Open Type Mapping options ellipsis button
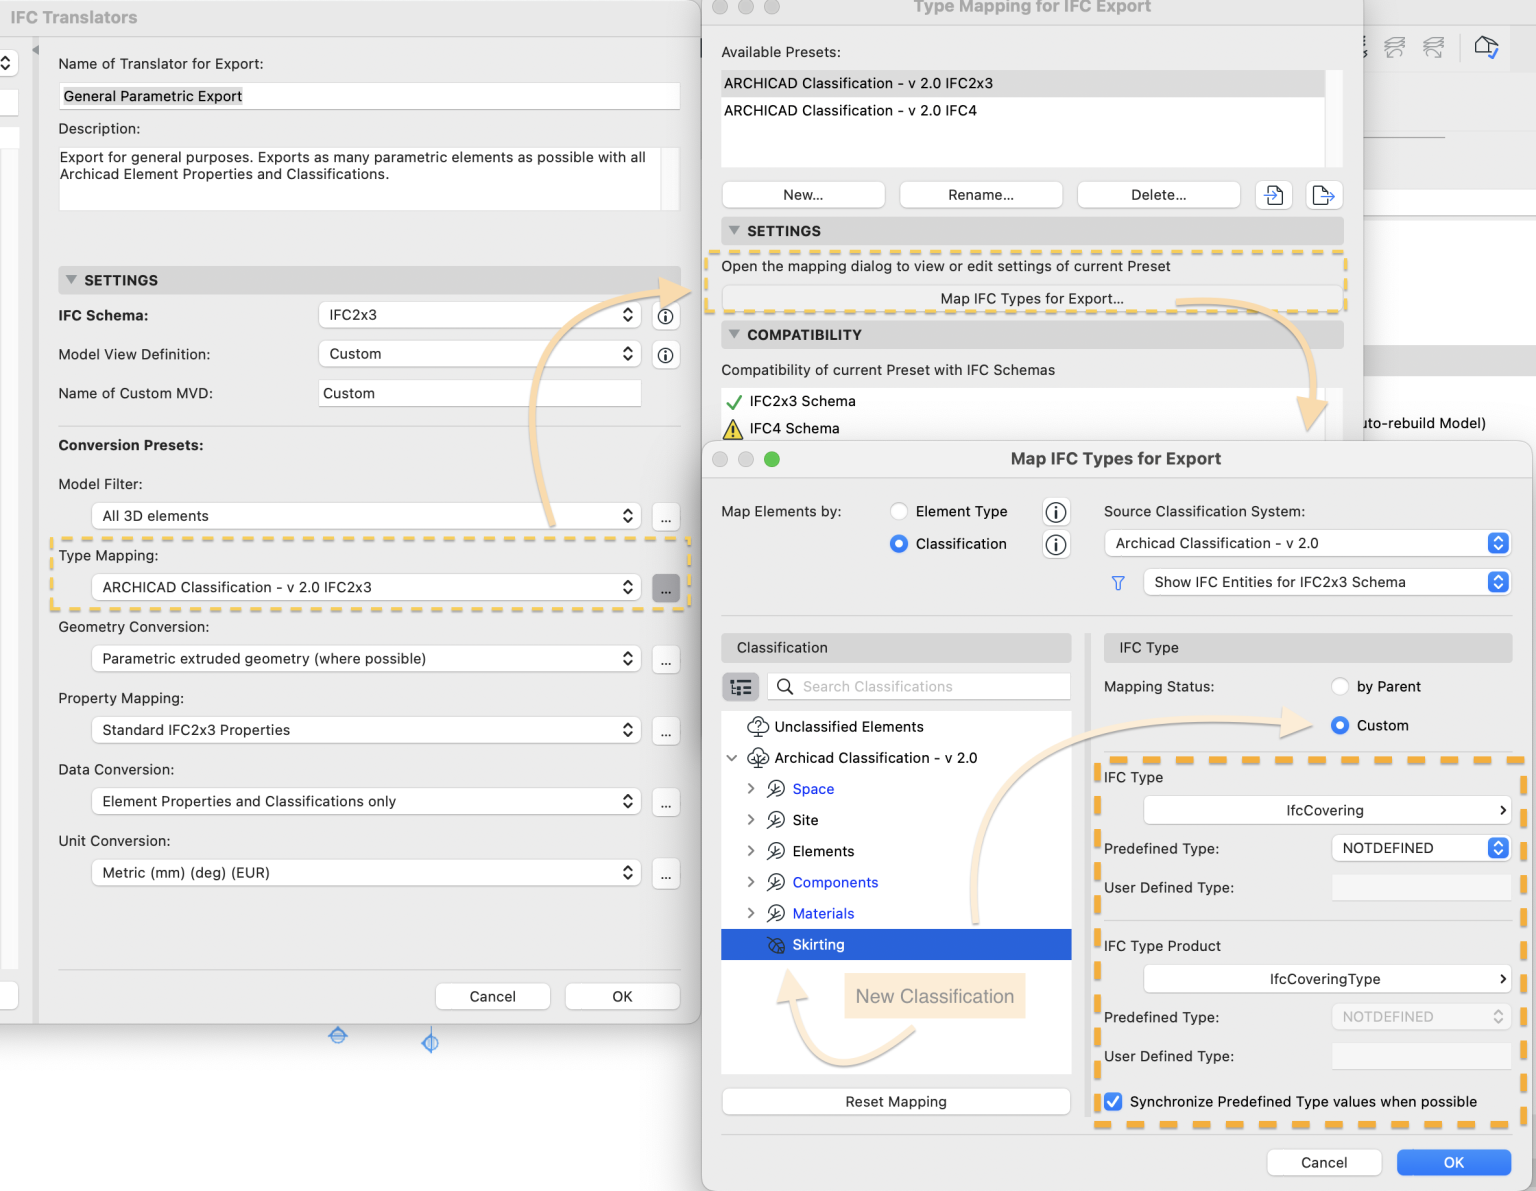This screenshot has height=1191, width=1536. click(x=665, y=588)
